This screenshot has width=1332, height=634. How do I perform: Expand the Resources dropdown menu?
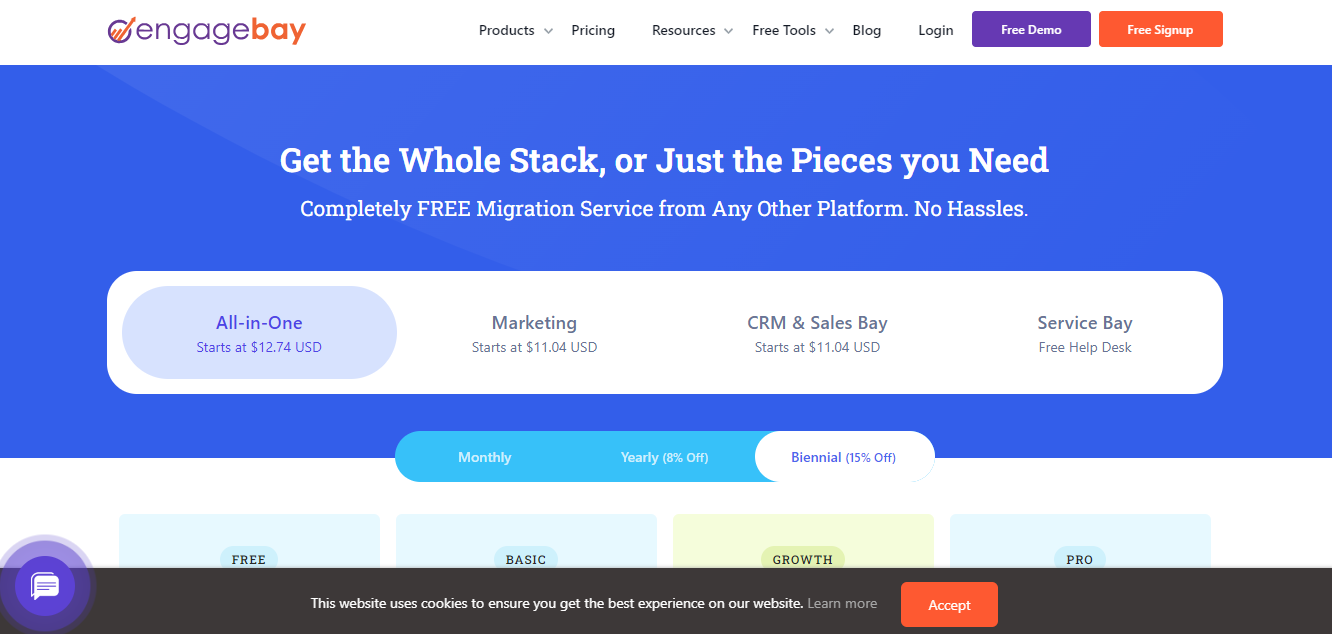point(692,30)
